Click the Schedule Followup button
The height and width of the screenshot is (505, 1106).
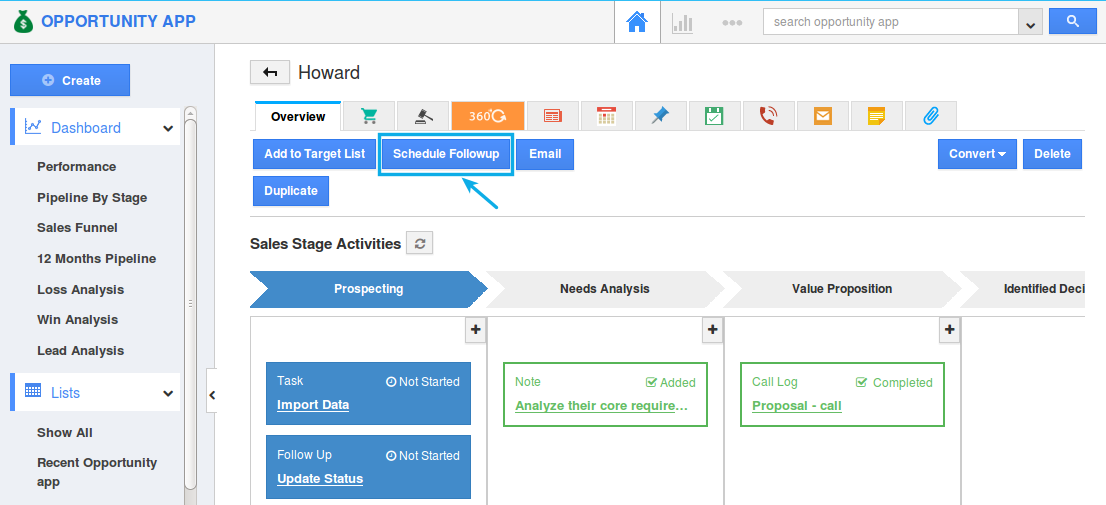(x=446, y=154)
